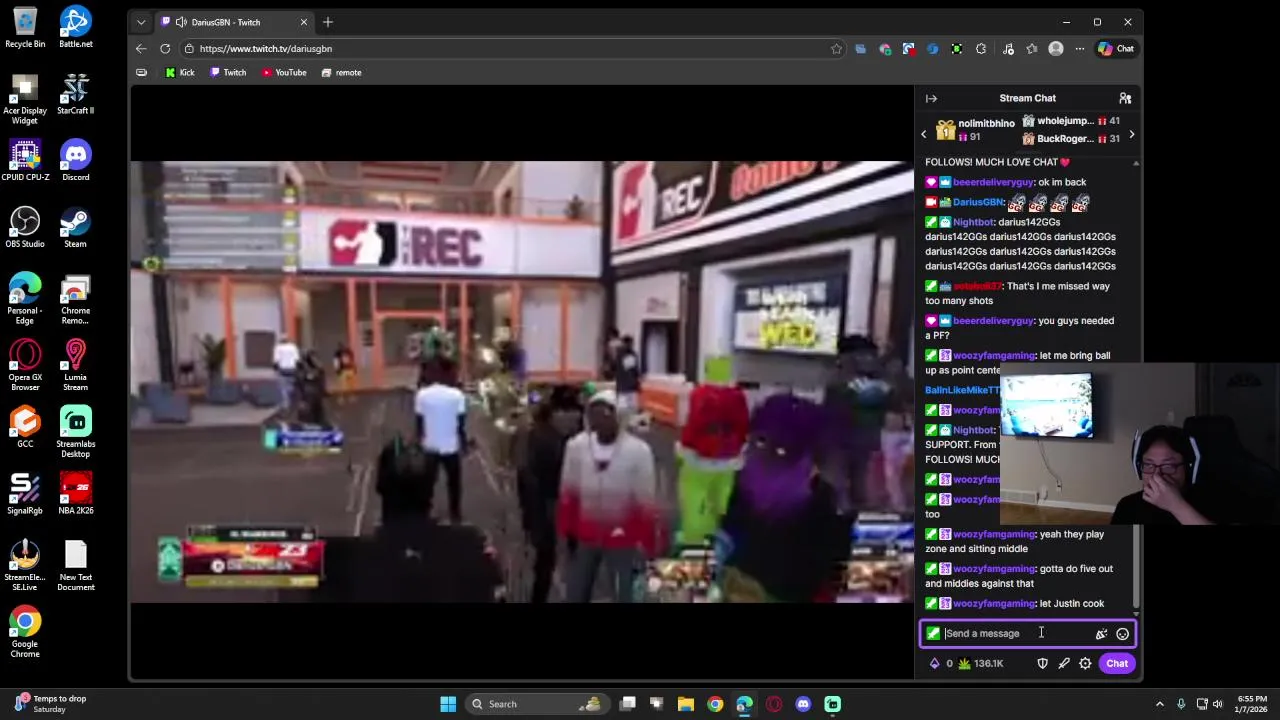The height and width of the screenshot is (720, 1280).
Task: Click the purple Chat send button
Action: [x=1117, y=663]
